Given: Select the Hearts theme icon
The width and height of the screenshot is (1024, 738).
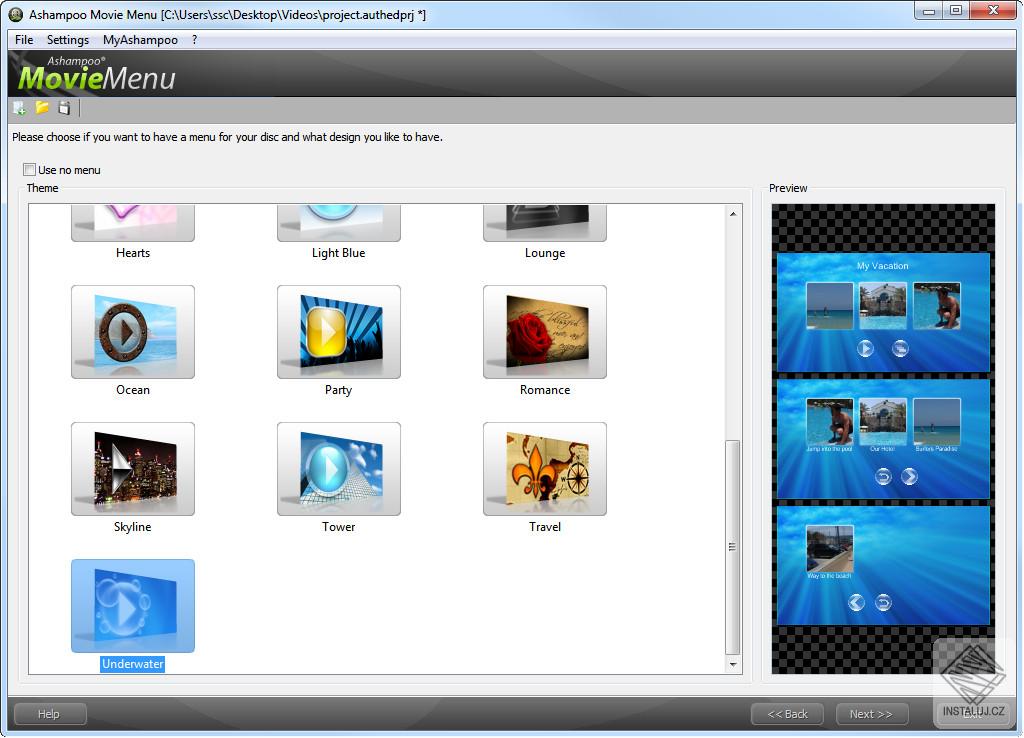Looking at the screenshot, I should click(133, 223).
